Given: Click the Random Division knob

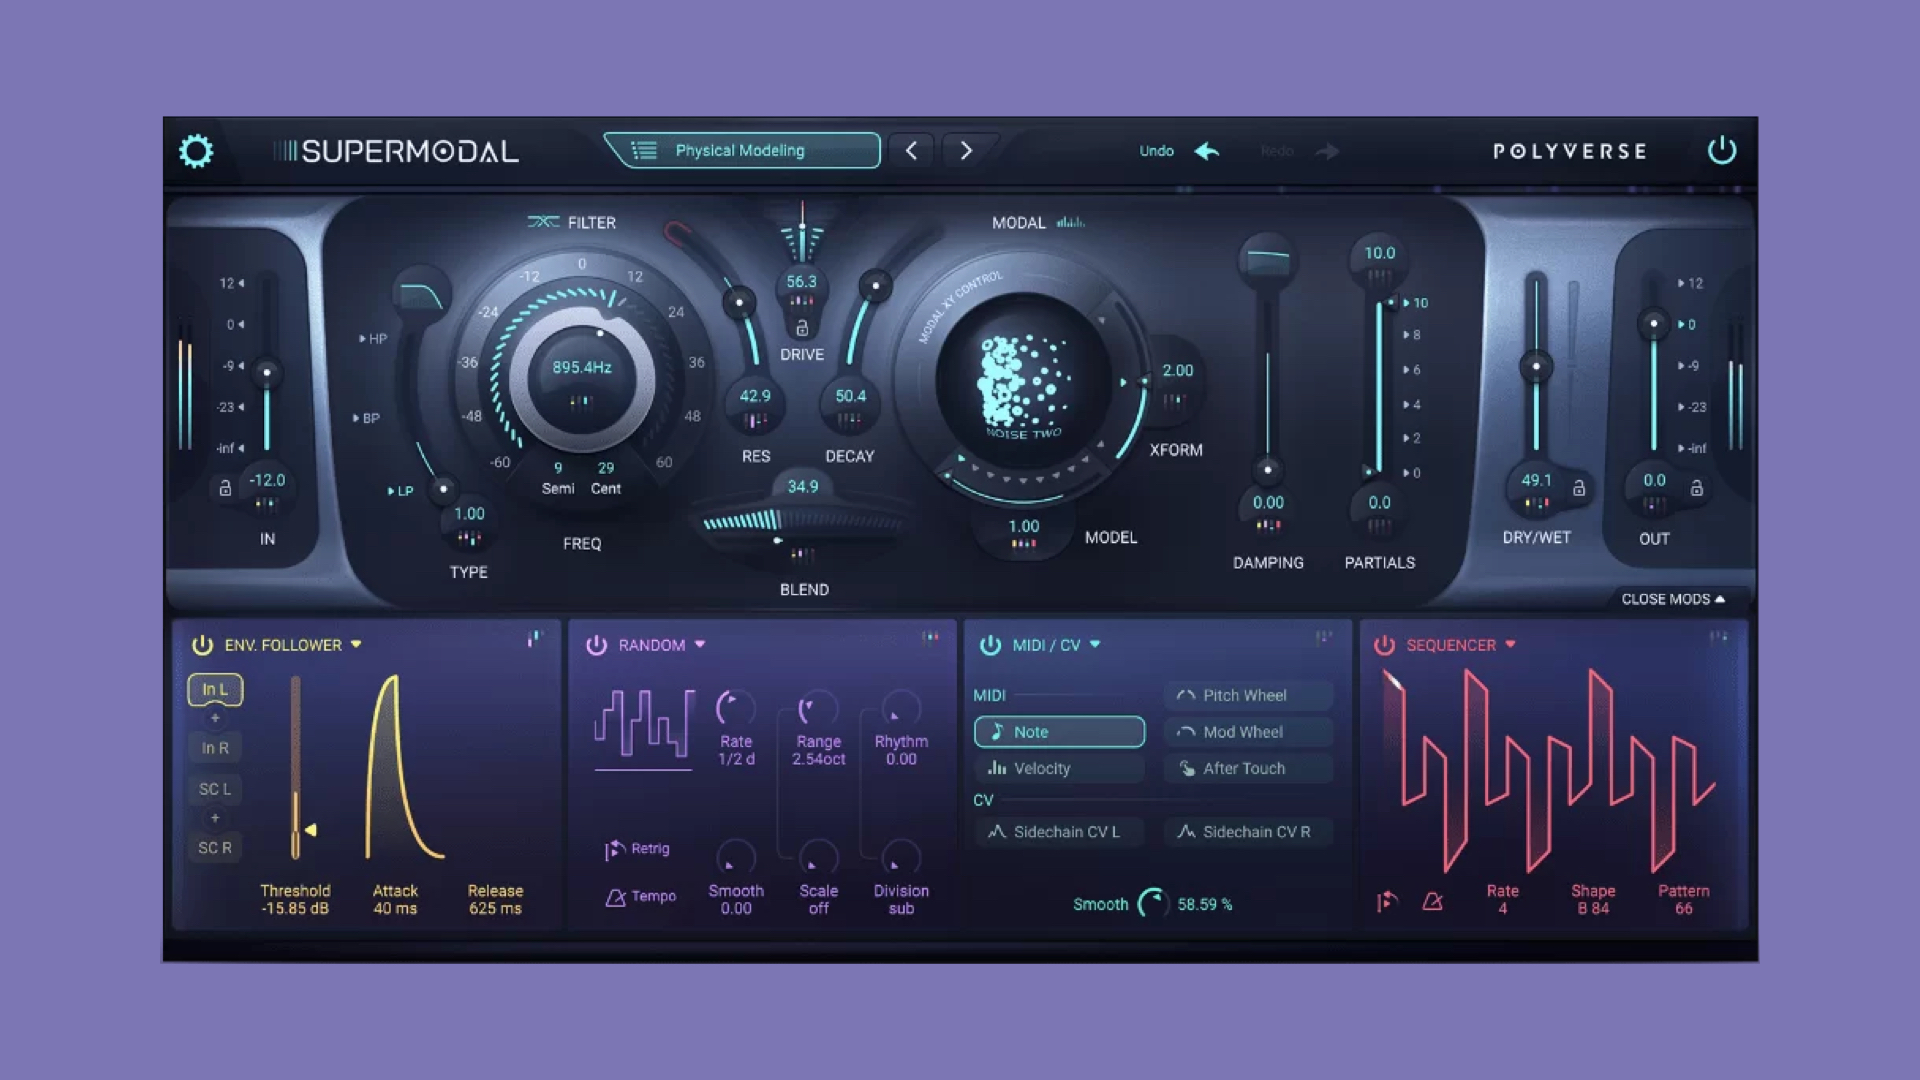Looking at the screenshot, I should [900, 857].
